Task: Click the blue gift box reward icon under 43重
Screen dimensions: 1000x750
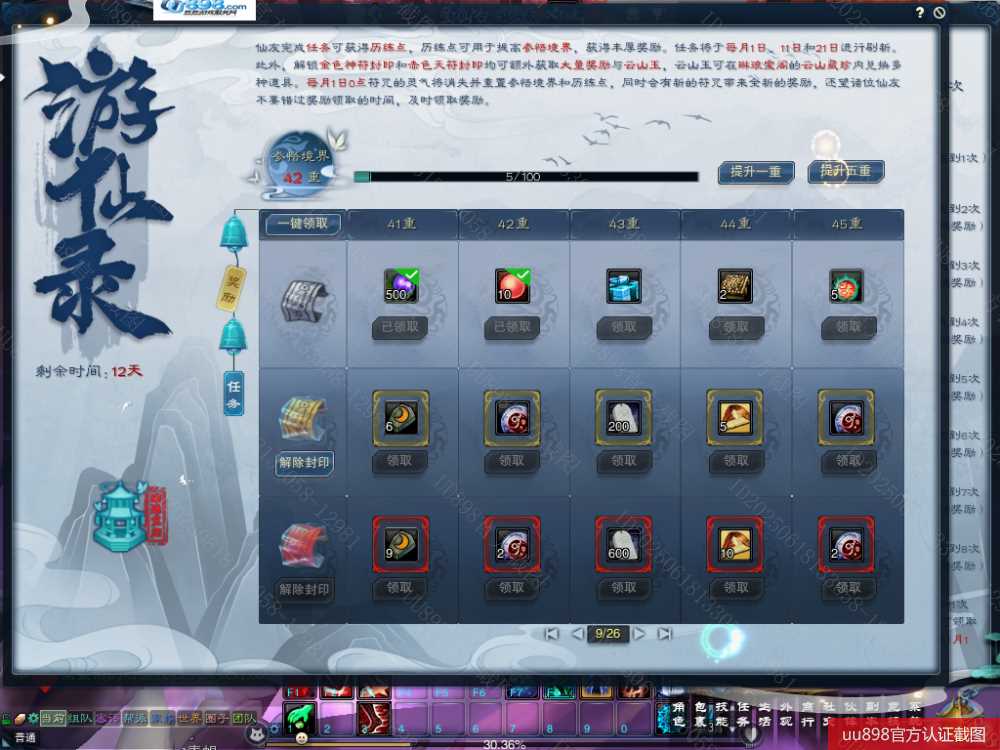Action: point(623,287)
